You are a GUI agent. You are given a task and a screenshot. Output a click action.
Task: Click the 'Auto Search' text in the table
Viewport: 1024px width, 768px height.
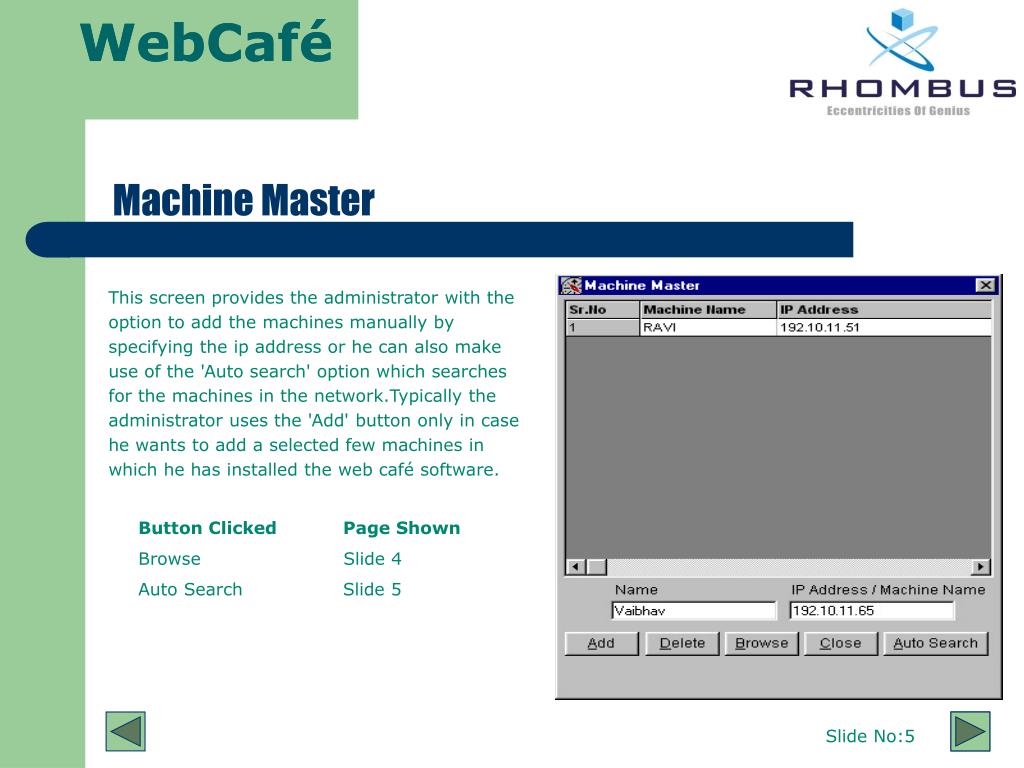[x=190, y=590]
